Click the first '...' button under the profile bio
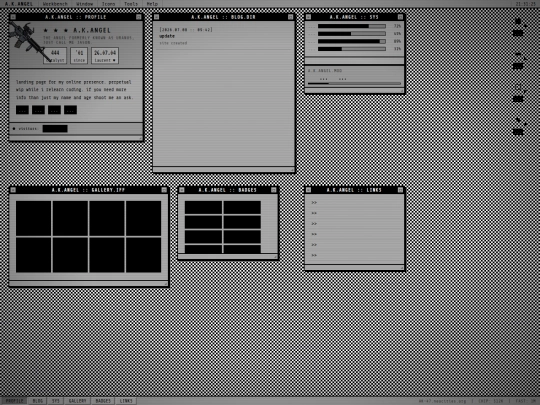Viewport: 540px width, 405px height. tap(22, 110)
